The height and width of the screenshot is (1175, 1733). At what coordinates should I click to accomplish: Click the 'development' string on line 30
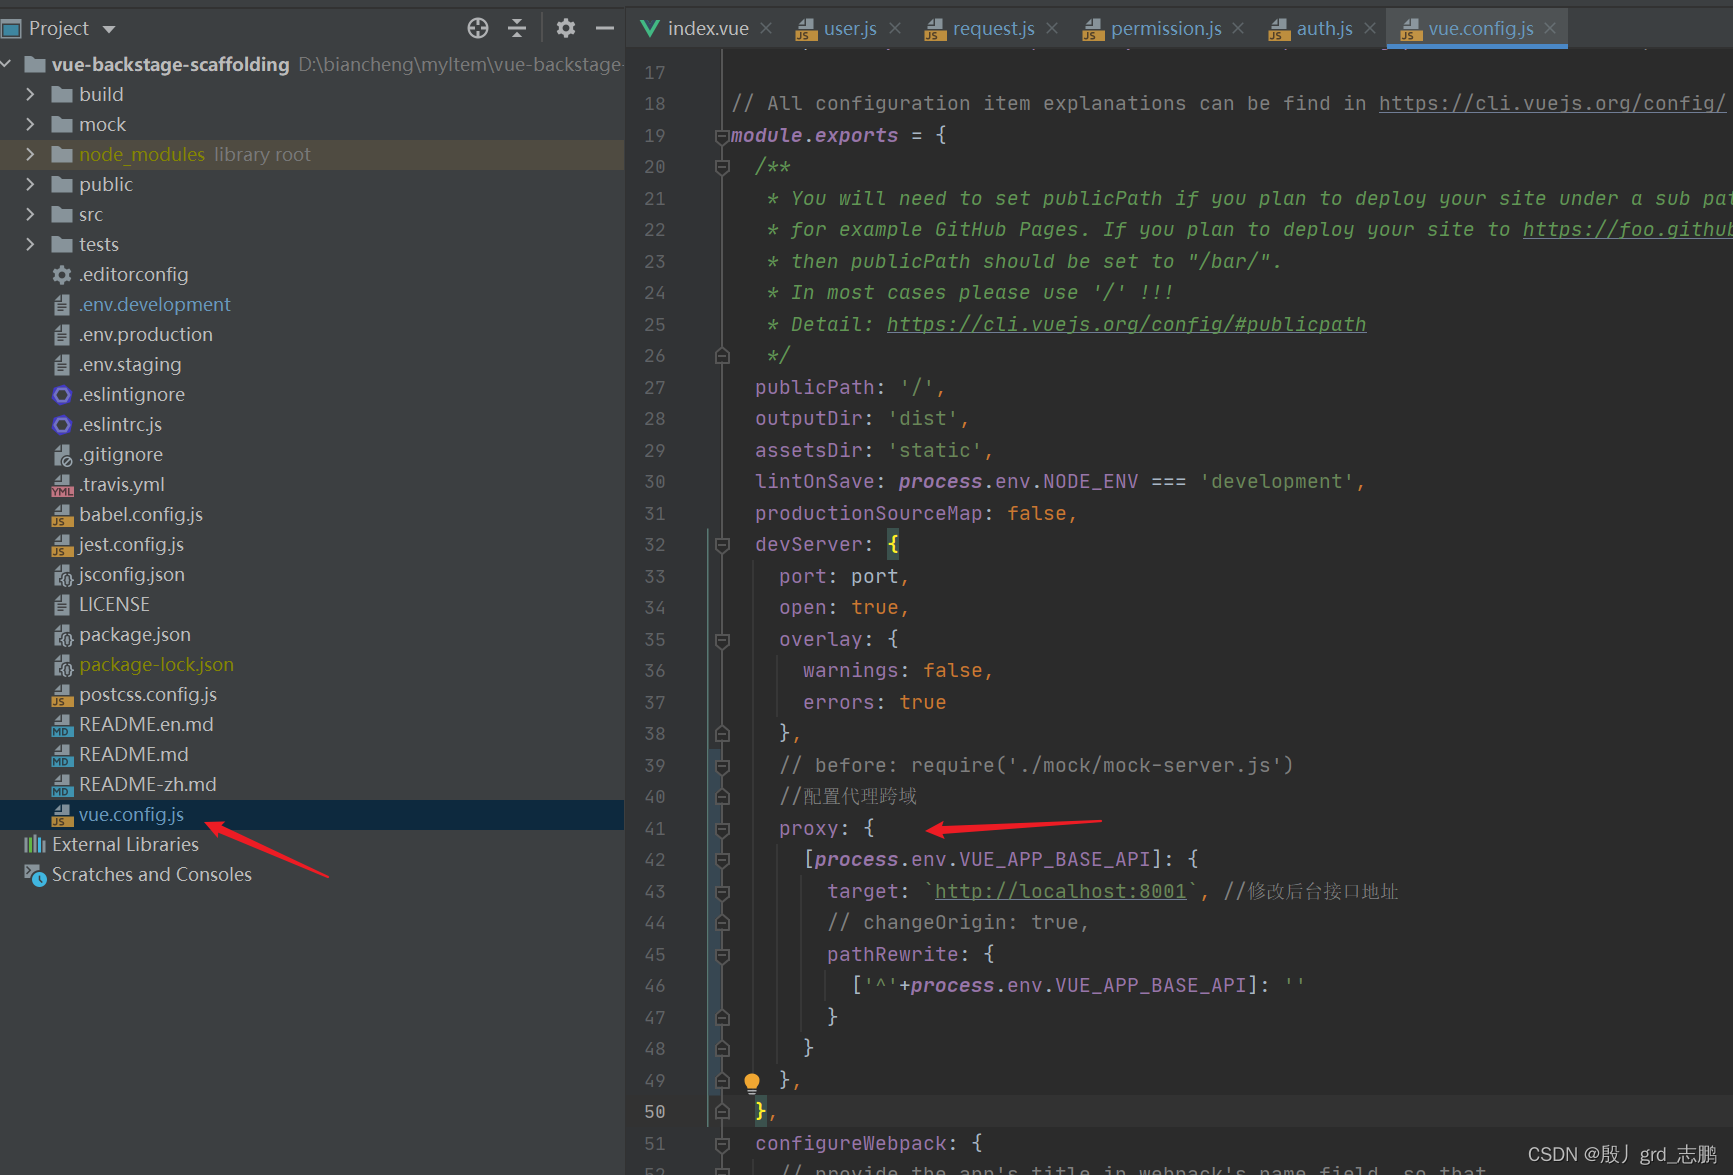pyautogui.click(x=1277, y=481)
